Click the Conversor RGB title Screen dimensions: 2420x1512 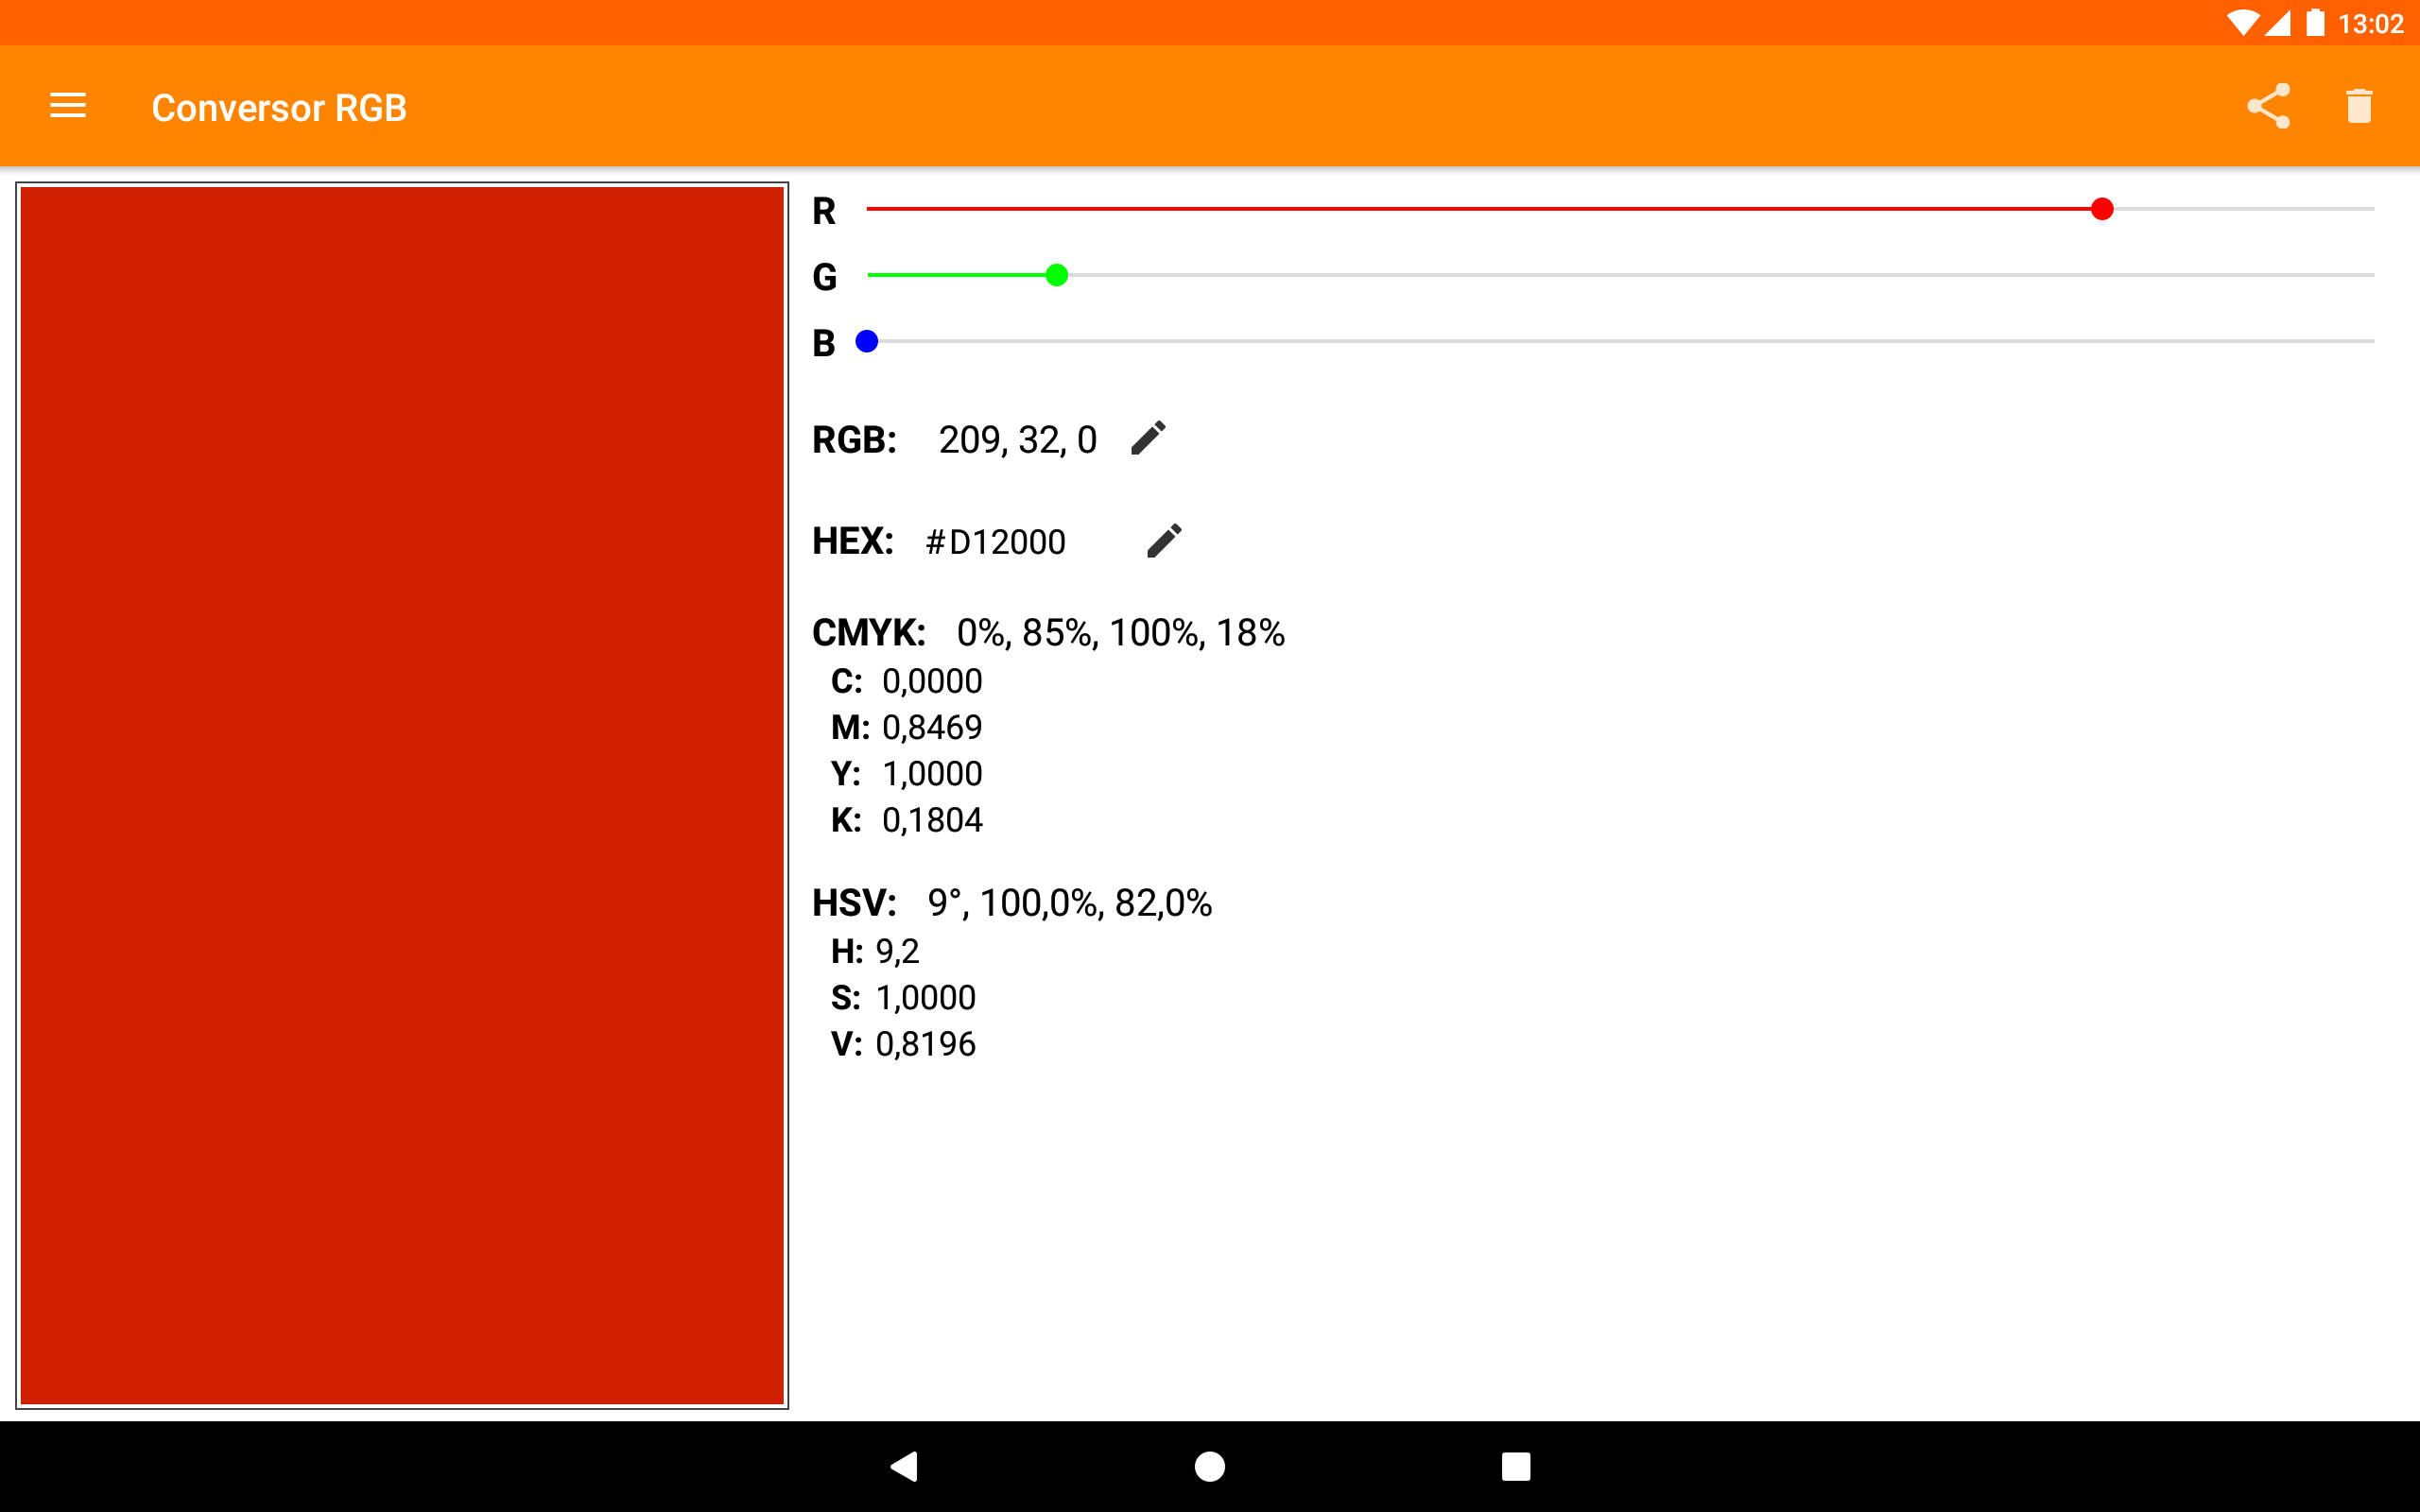279,108
